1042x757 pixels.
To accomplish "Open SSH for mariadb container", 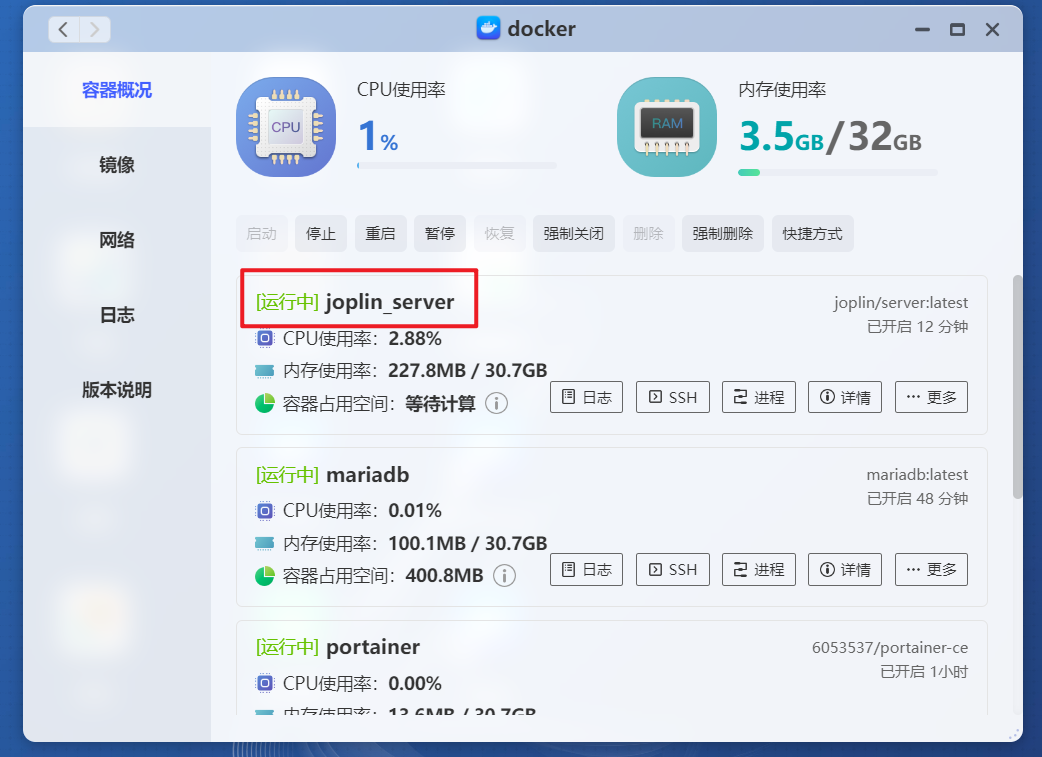I will (x=673, y=569).
